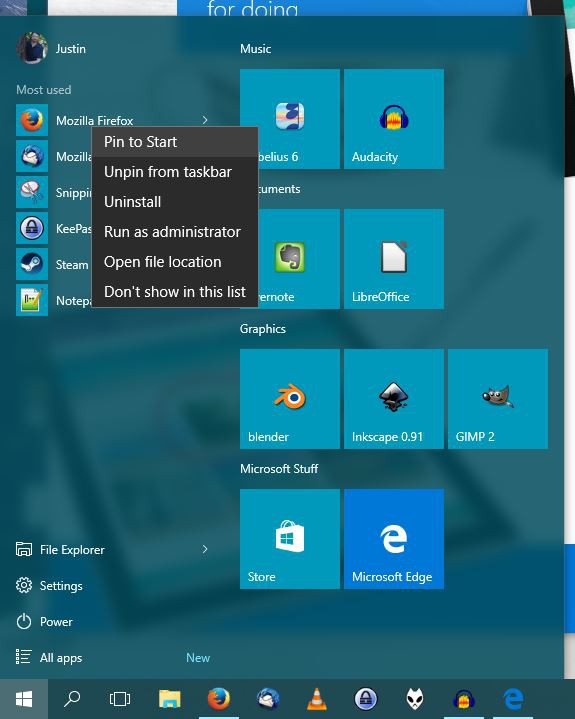575x719 pixels.
Task: Choose Don't show in this list
Action: [175, 292]
